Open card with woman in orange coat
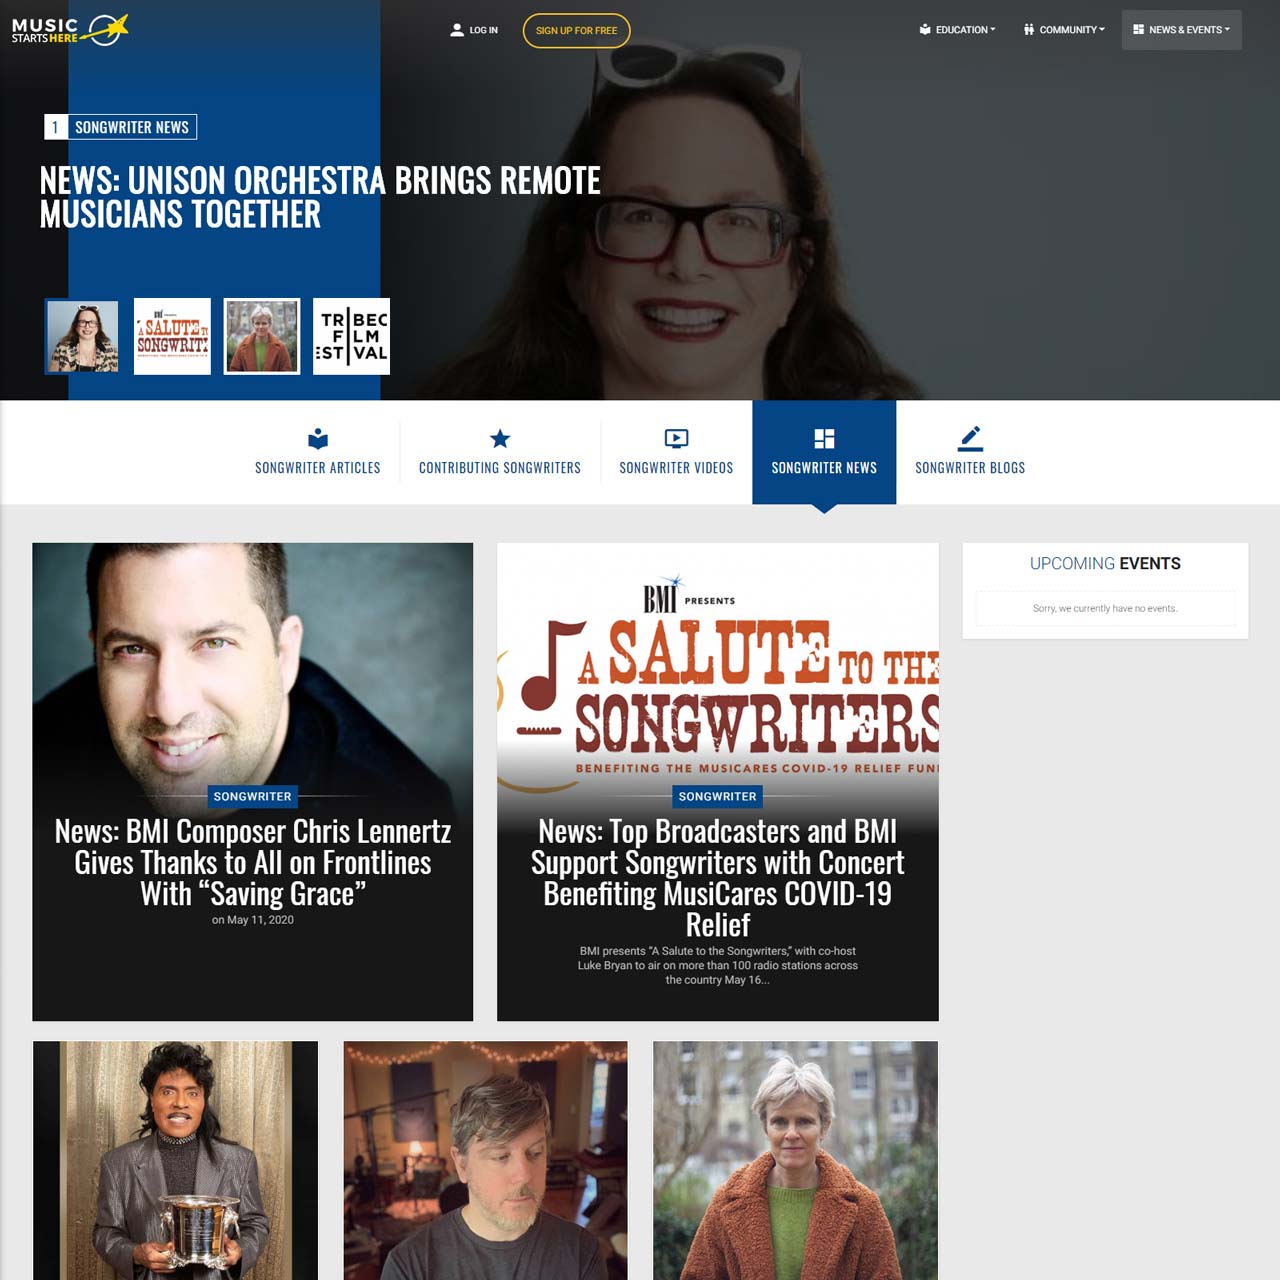Viewport: 1280px width, 1280px height. [x=796, y=1160]
